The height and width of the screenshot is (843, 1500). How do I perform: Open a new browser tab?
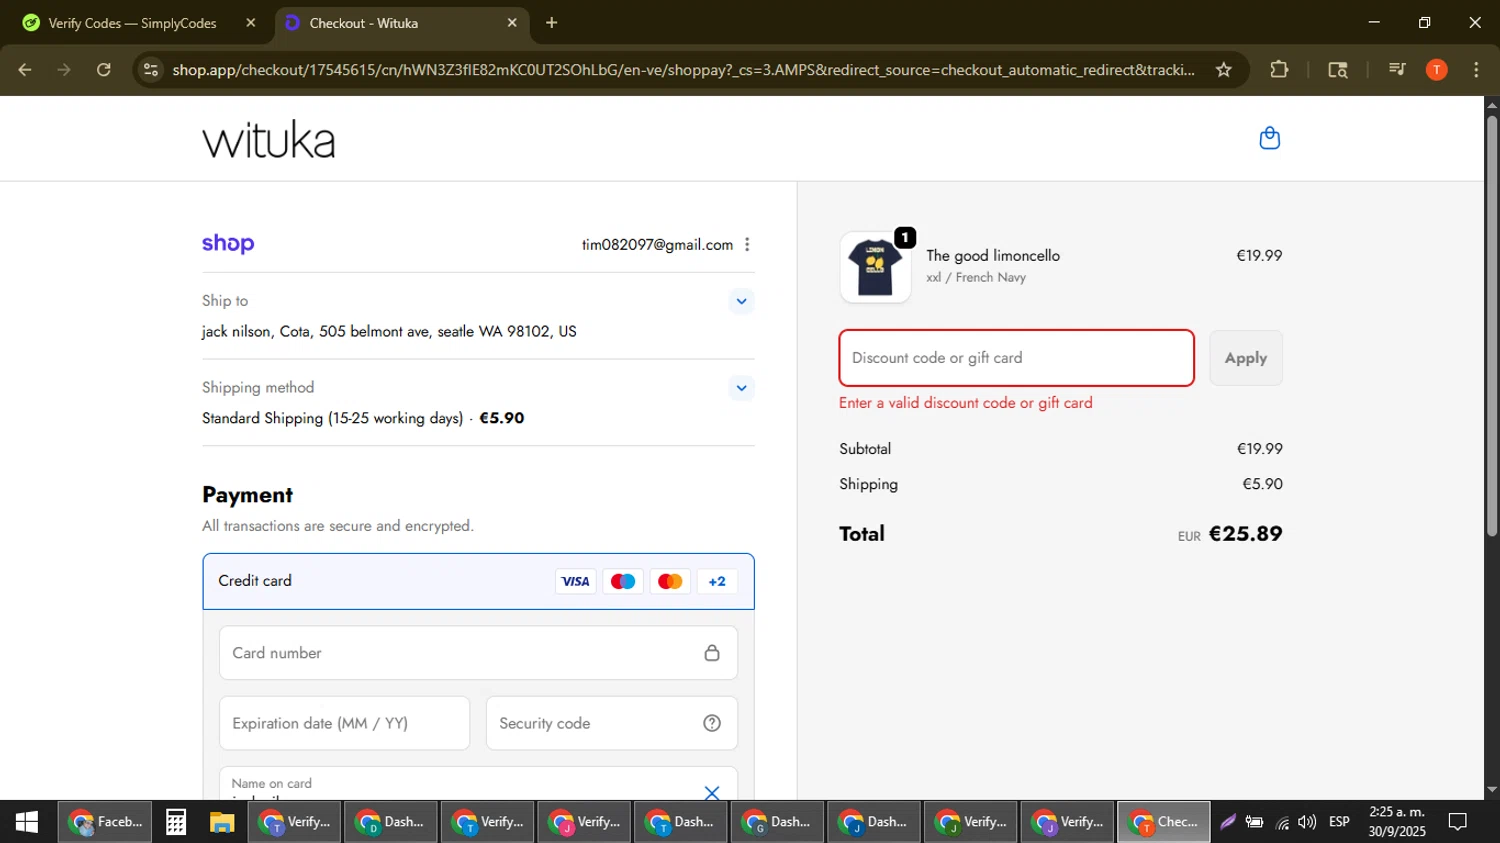(551, 23)
